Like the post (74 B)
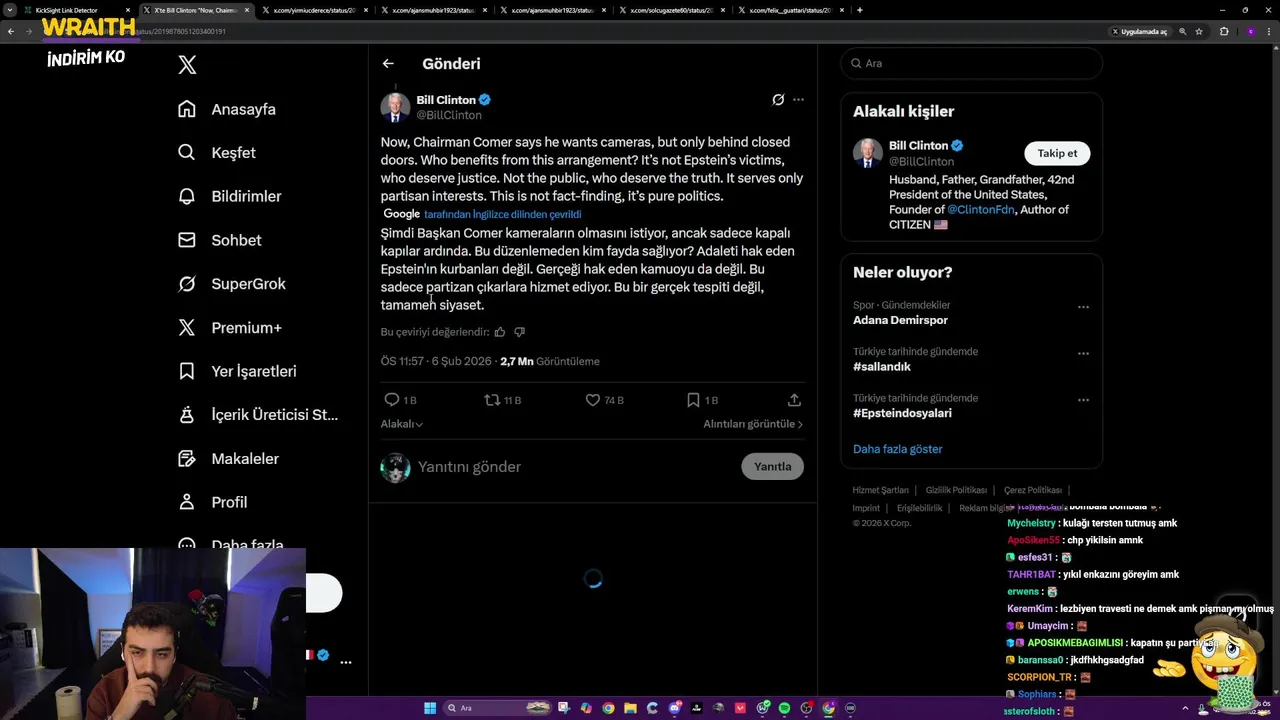 coord(604,400)
